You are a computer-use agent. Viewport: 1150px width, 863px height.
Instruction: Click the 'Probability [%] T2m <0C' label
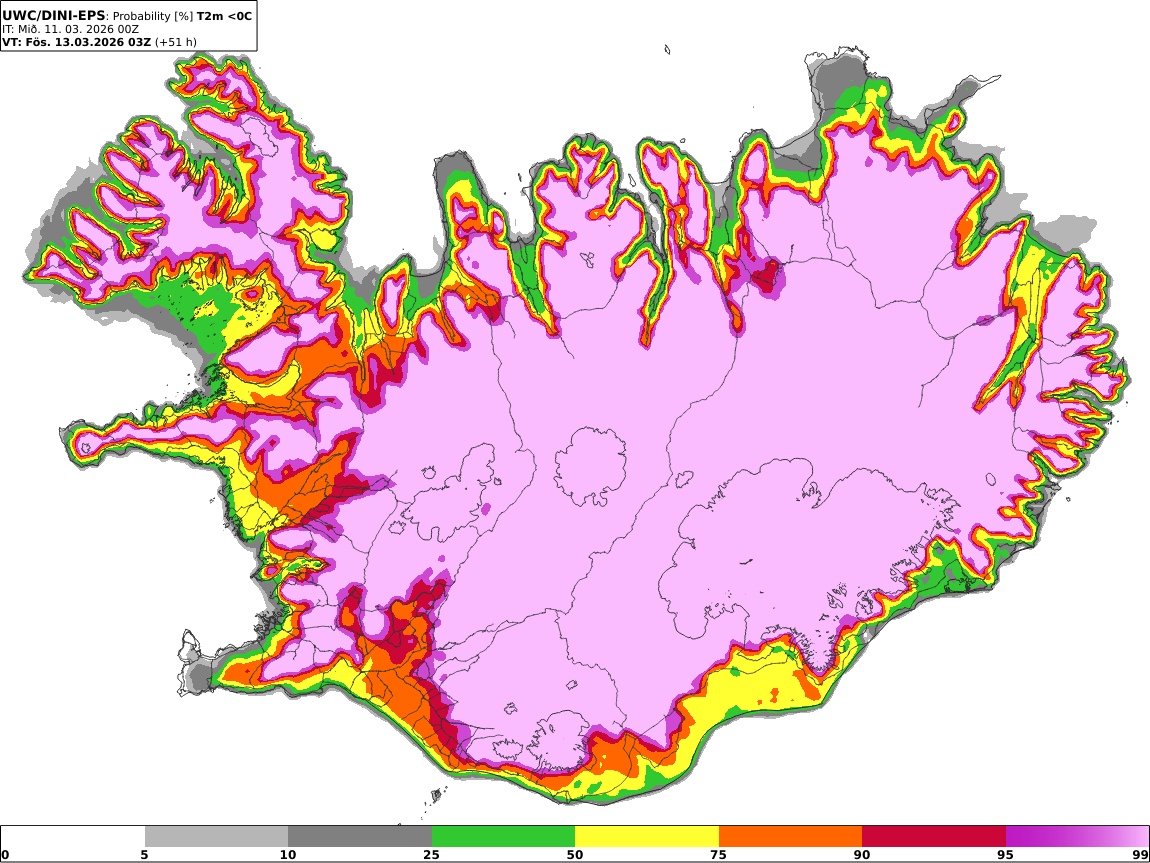pos(182,16)
